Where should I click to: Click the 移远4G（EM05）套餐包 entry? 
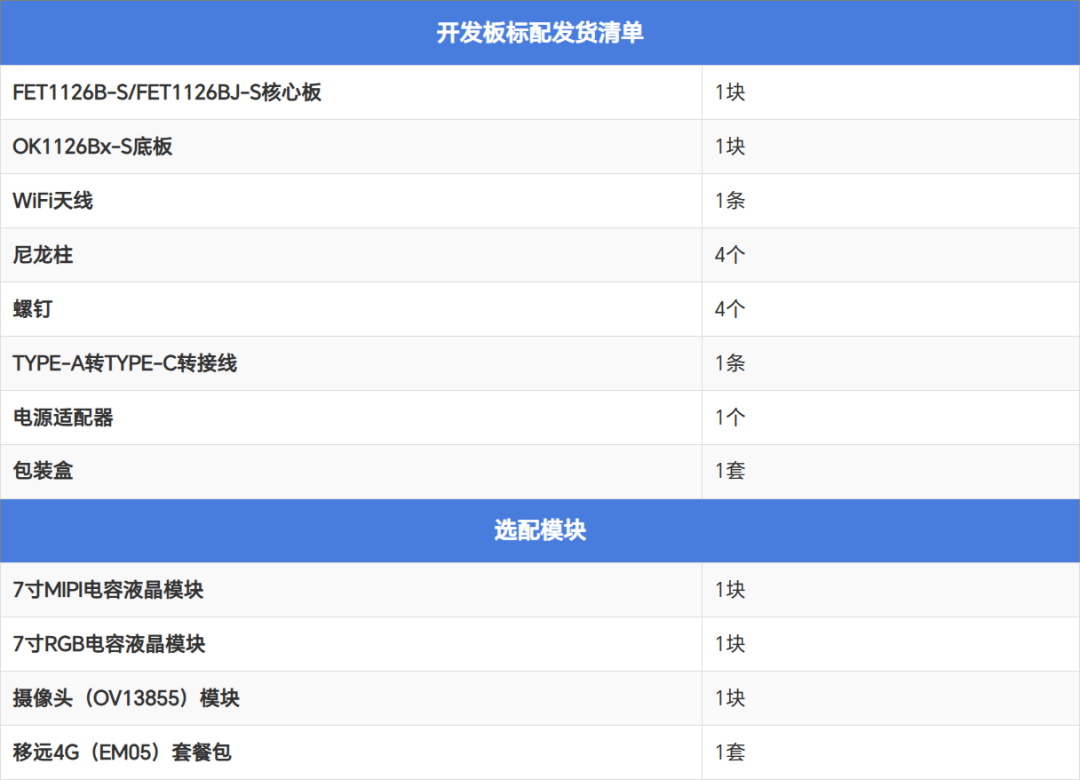[x=122, y=752]
